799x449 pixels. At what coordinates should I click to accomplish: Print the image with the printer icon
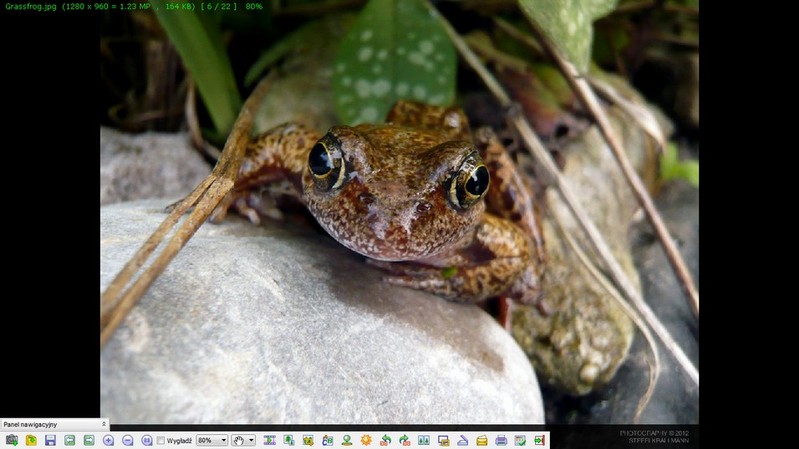click(x=501, y=440)
